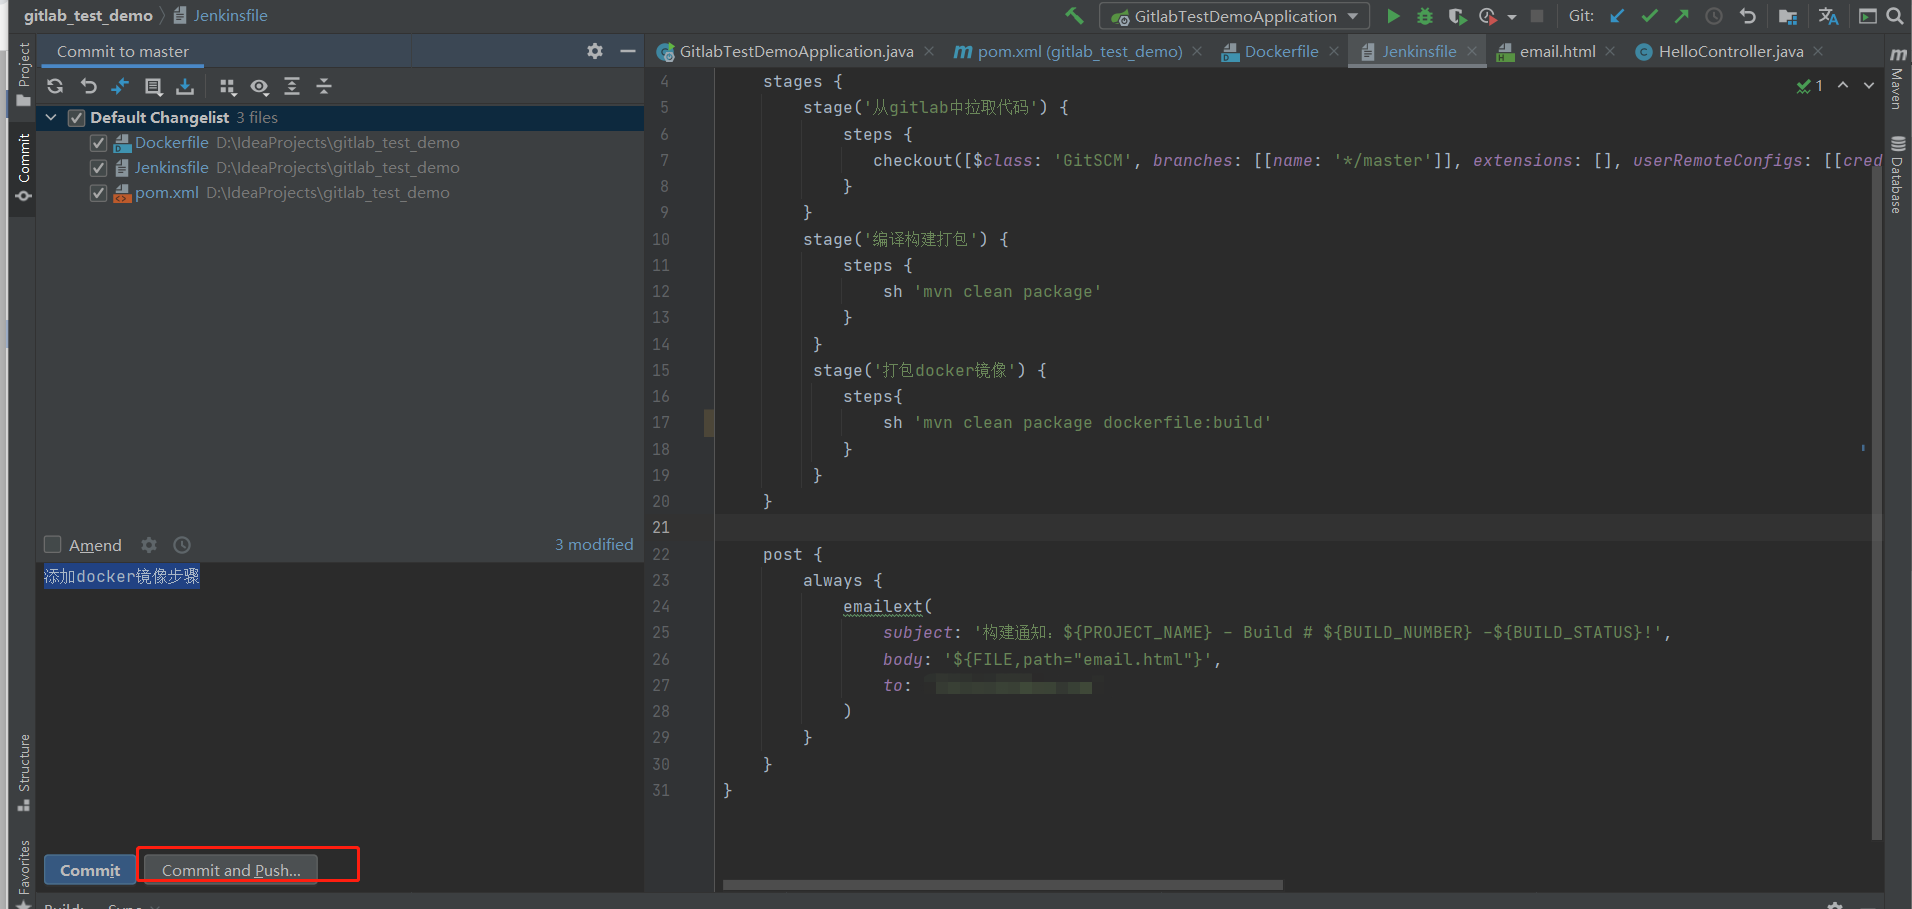The width and height of the screenshot is (1912, 909).
Task: Show Git history clock icon
Action: pos(1714,16)
